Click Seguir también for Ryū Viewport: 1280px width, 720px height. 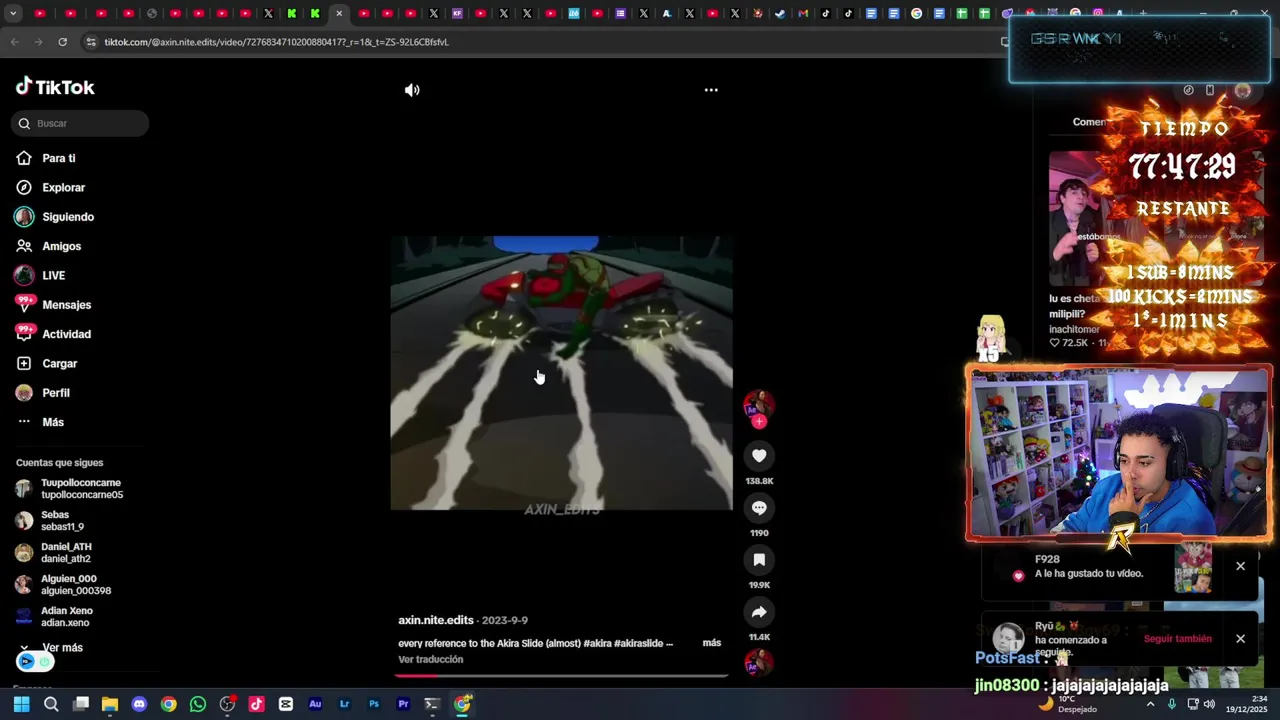(x=1177, y=639)
